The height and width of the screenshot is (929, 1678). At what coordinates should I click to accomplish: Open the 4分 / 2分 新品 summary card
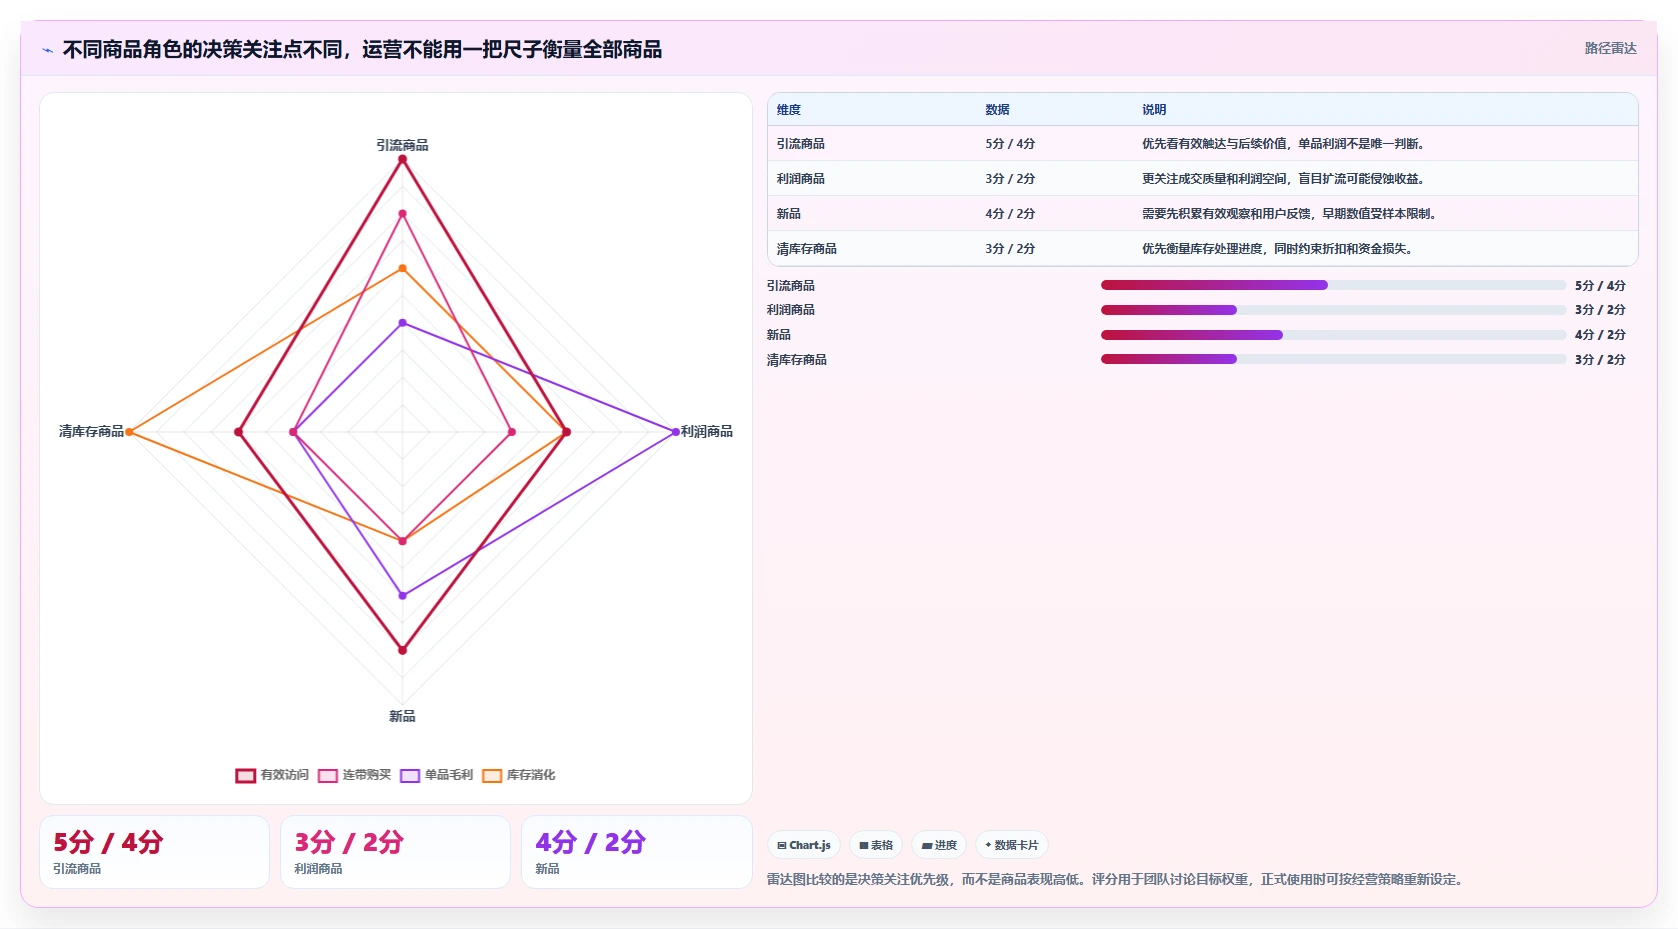tap(636, 852)
